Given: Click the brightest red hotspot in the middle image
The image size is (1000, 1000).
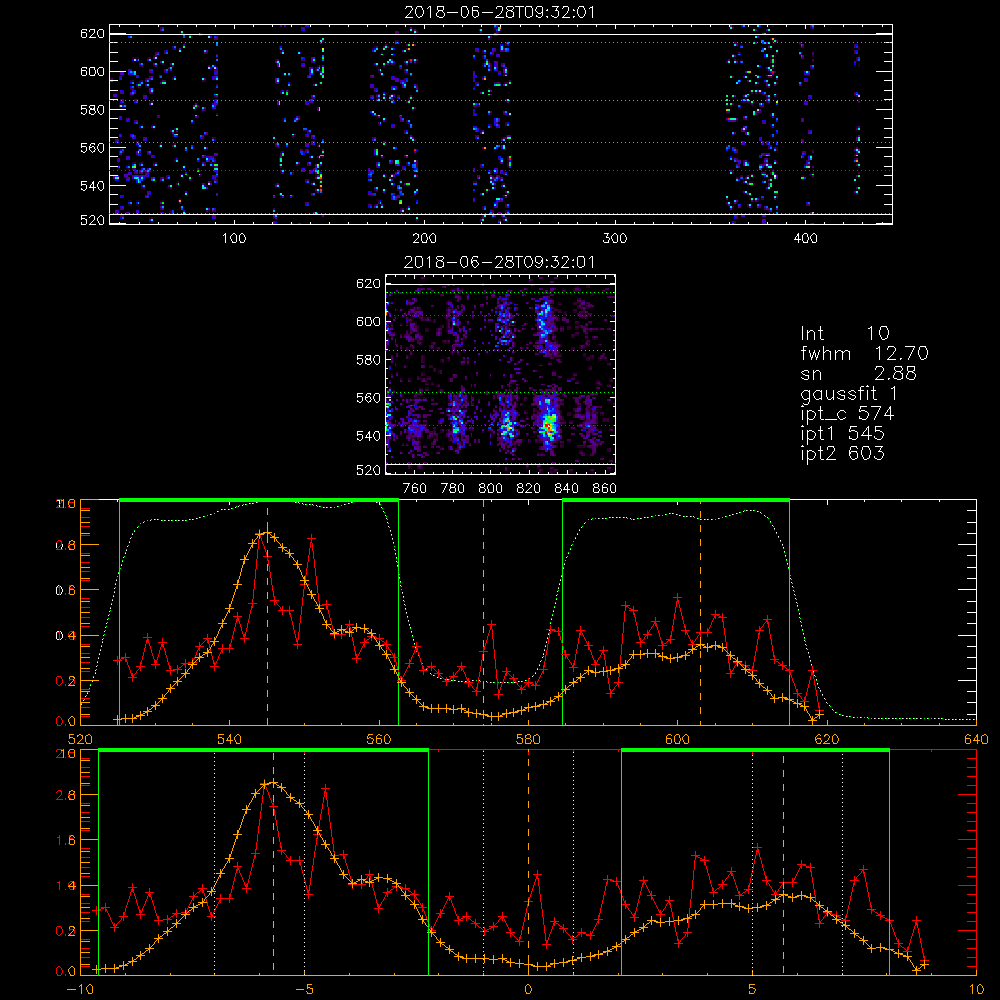Looking at the screenshot, I should (547, 425).
